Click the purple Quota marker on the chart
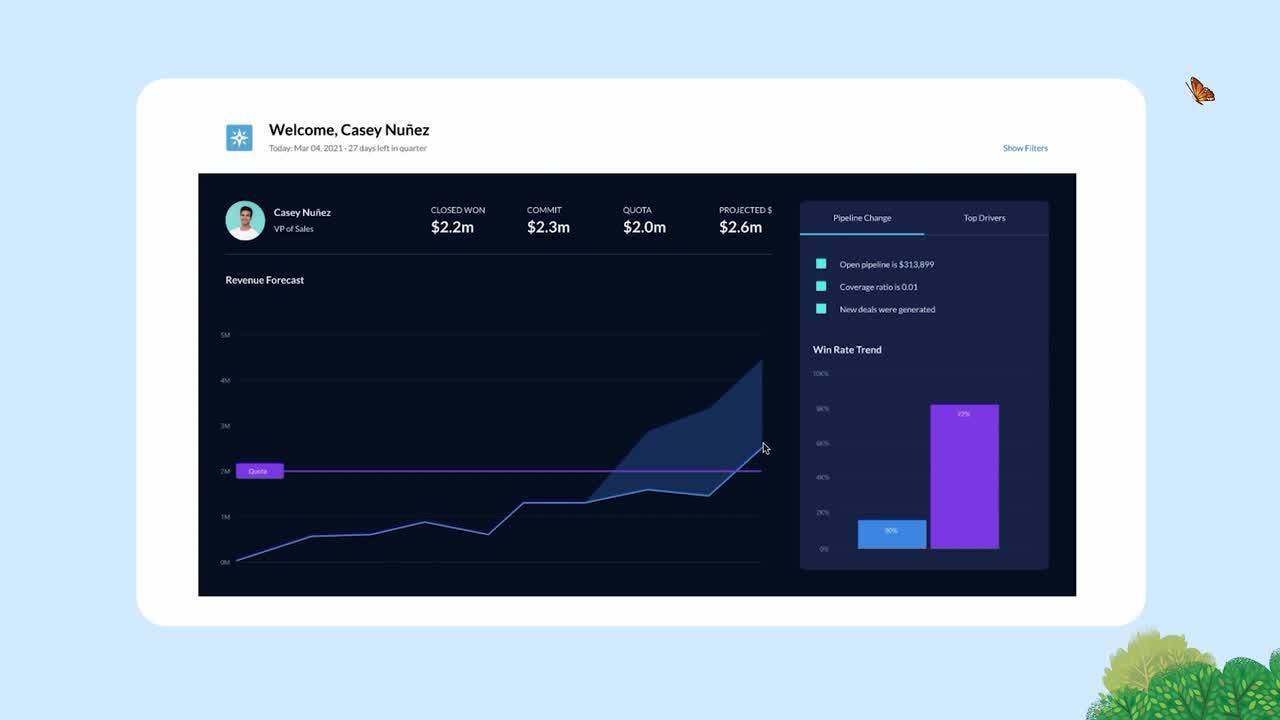The height and width of the screenshot is (720, 1280). (x=259, y=470)
